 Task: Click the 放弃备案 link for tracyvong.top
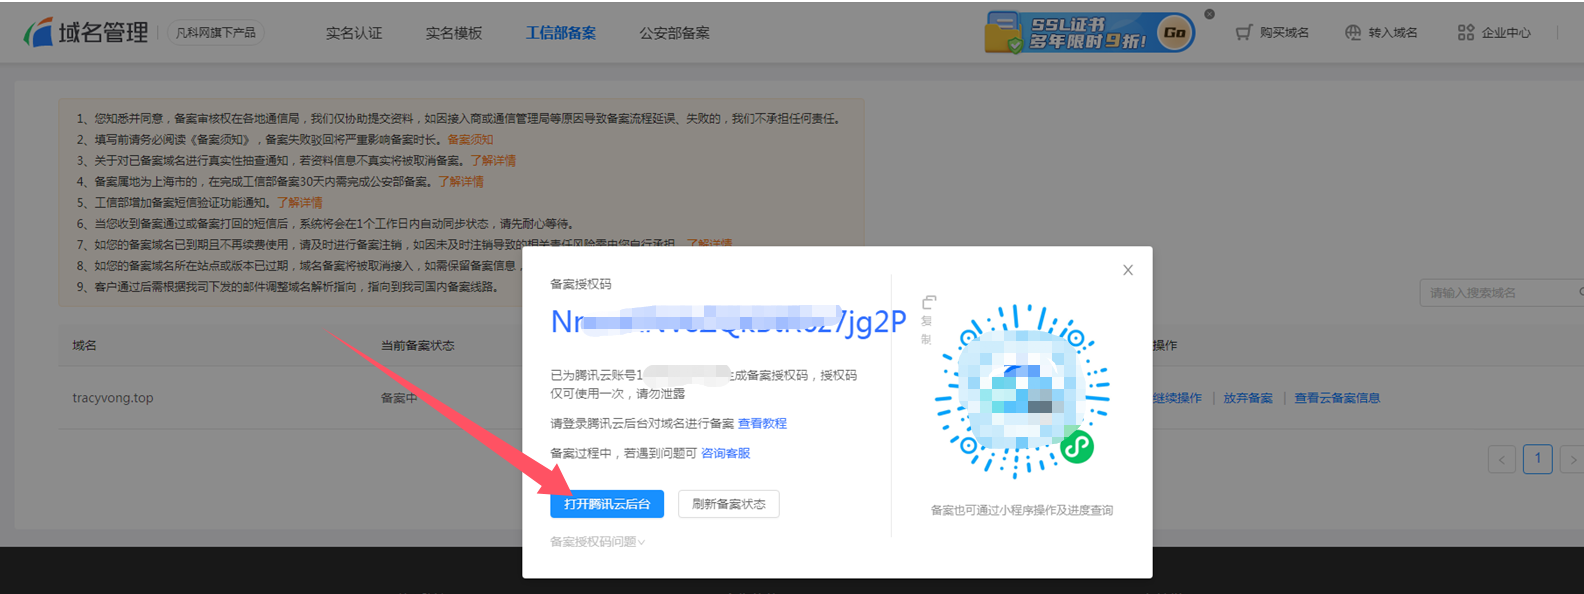(1248, 398)
